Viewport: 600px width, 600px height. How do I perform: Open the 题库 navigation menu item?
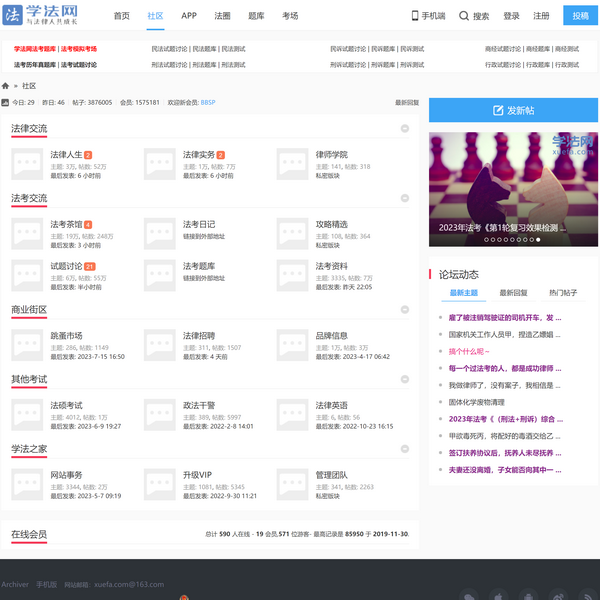pyautogui.click(x=256, y=16)
